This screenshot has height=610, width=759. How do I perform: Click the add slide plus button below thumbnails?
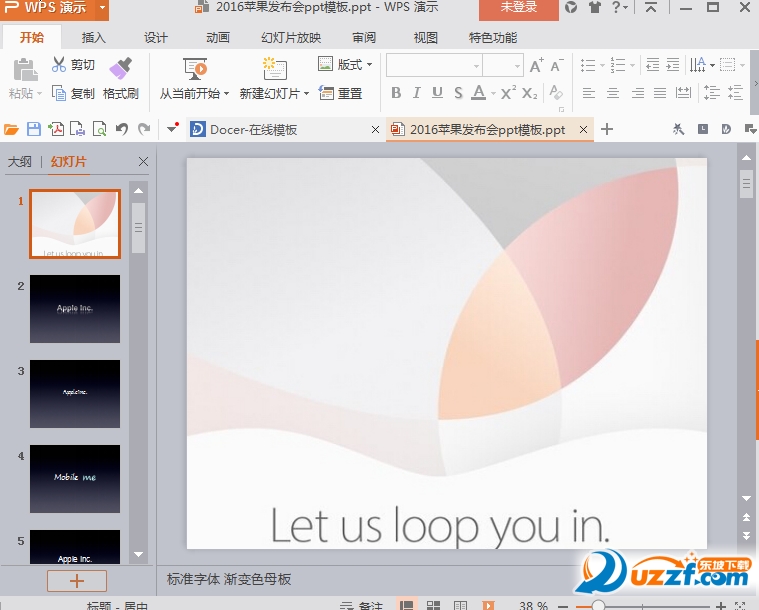(77, 580)
